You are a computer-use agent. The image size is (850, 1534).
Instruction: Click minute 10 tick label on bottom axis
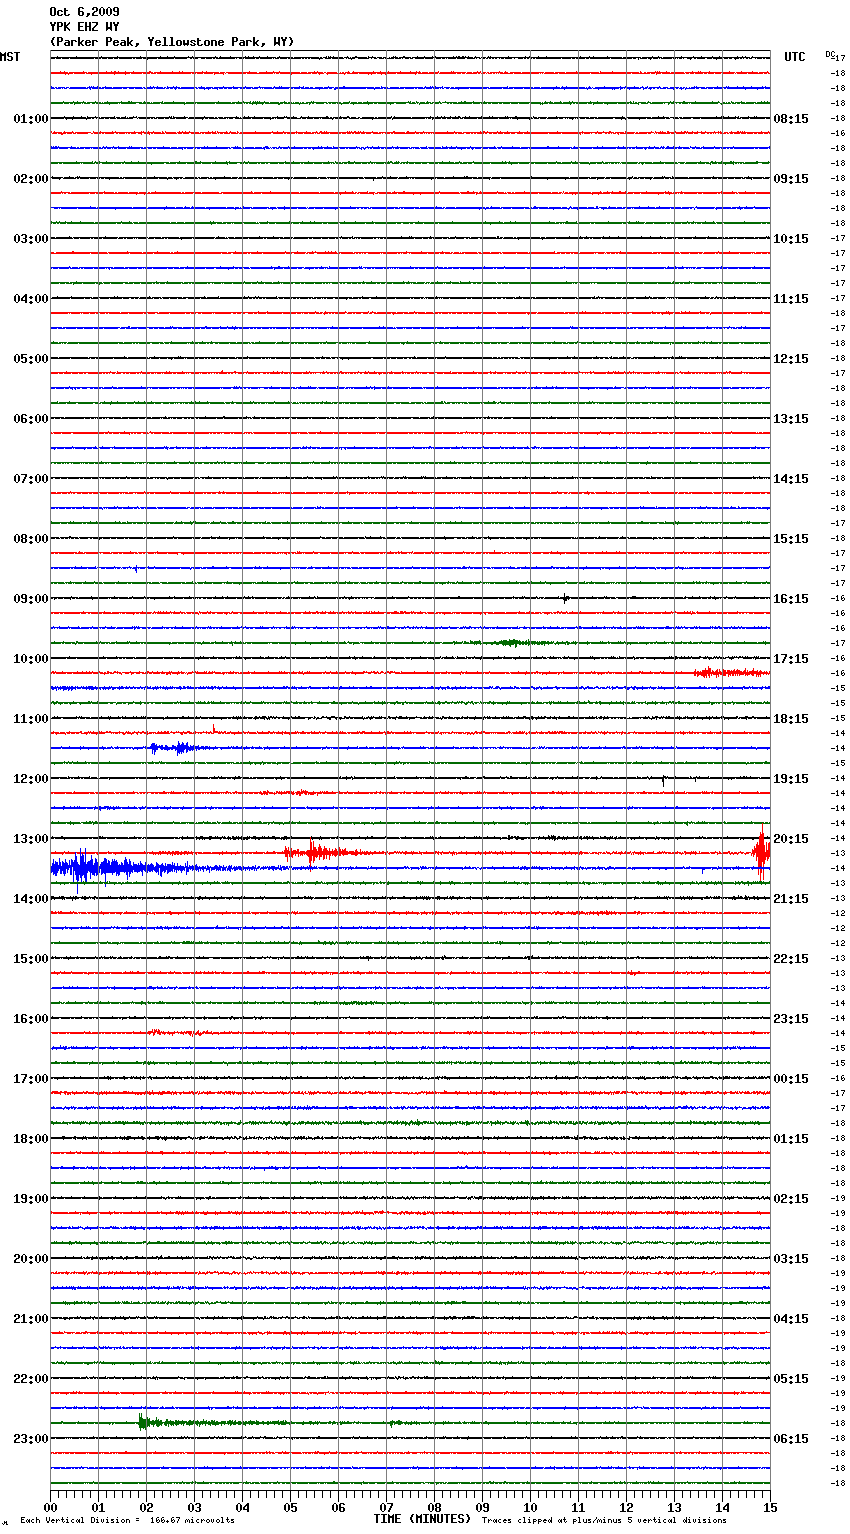(530, 1507)
